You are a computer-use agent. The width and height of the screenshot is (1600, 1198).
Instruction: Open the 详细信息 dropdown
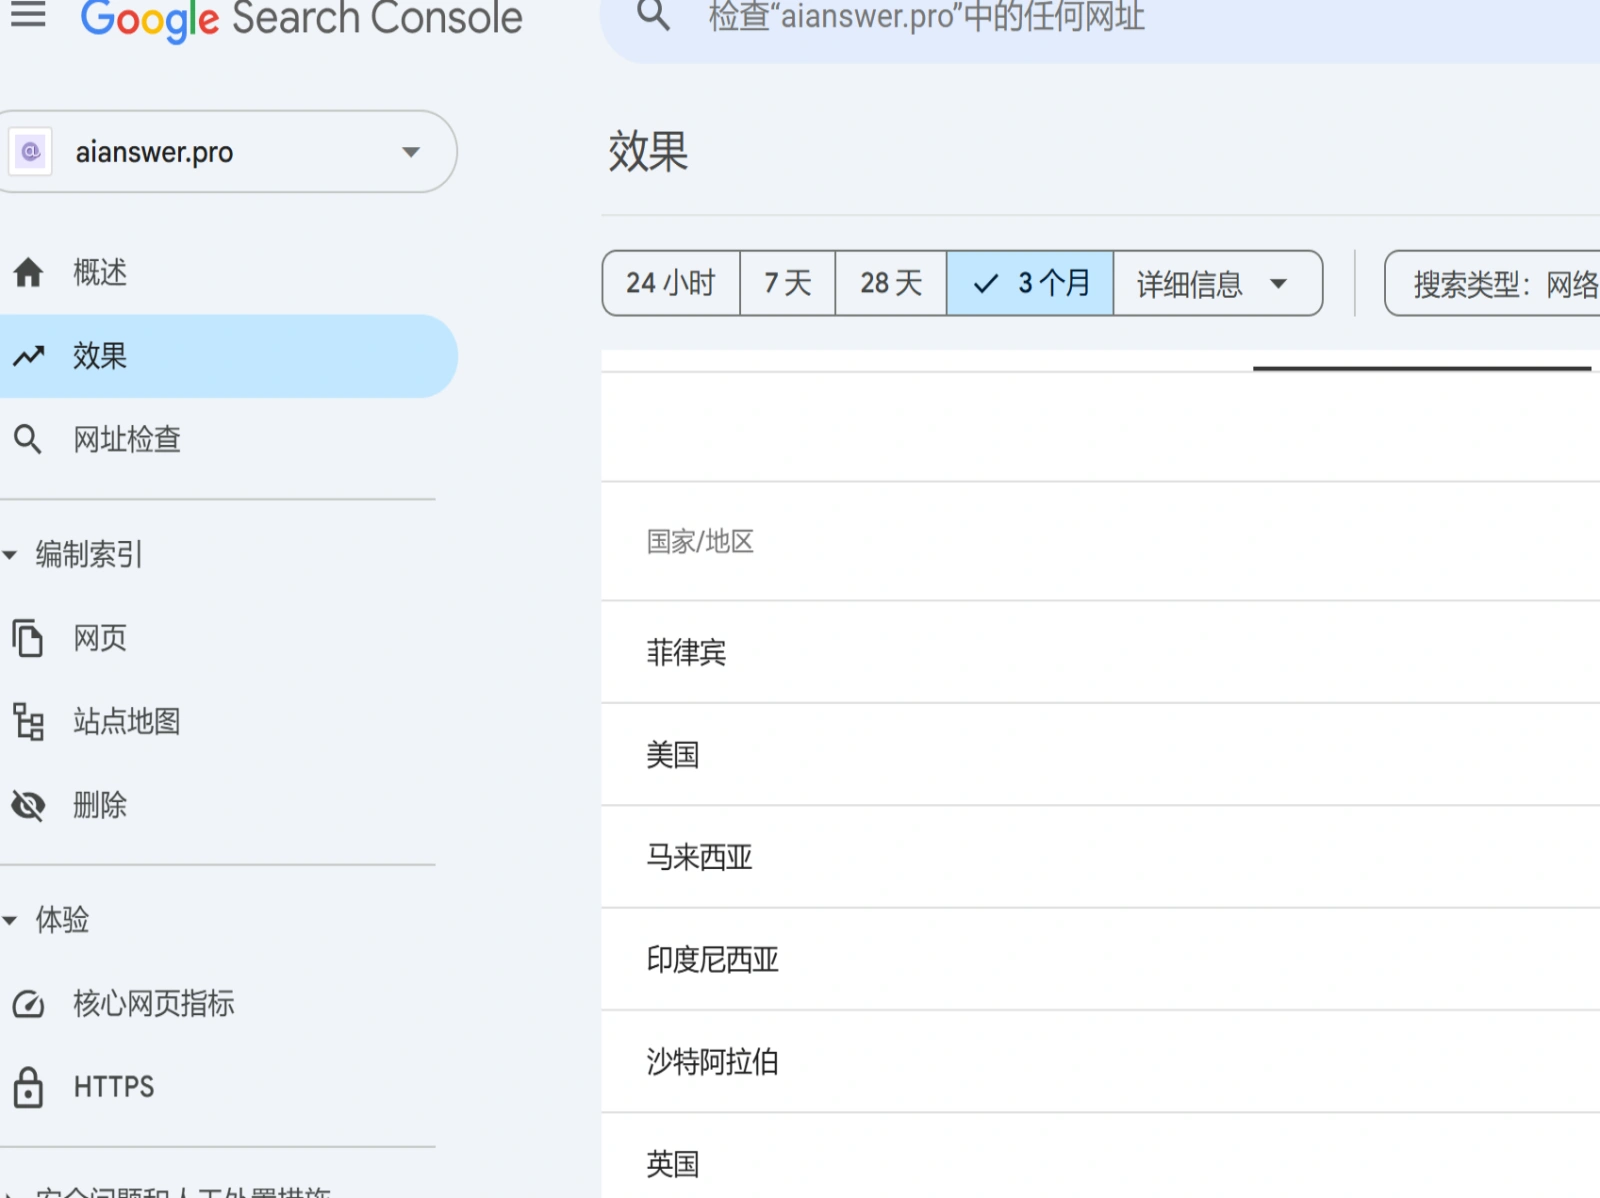(1216, 283)
